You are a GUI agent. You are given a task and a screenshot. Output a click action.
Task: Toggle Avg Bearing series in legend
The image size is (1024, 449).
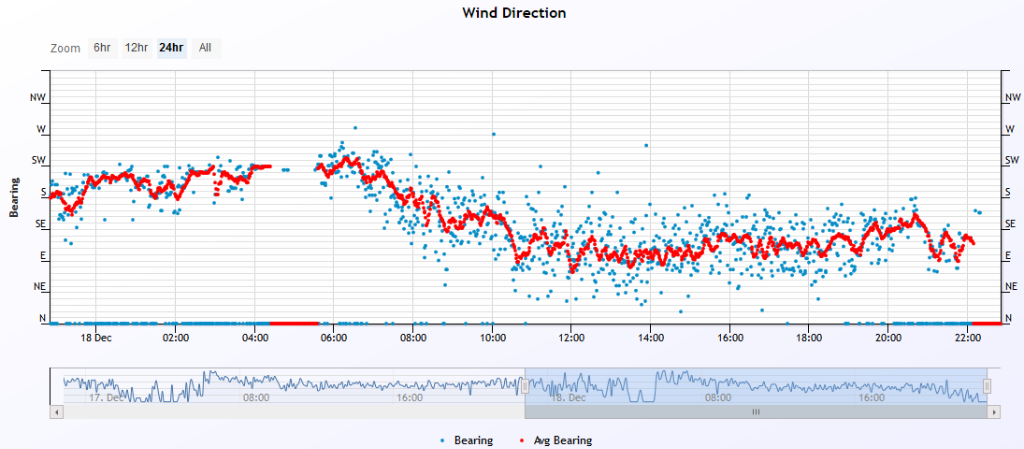click(x=558, y=441)
